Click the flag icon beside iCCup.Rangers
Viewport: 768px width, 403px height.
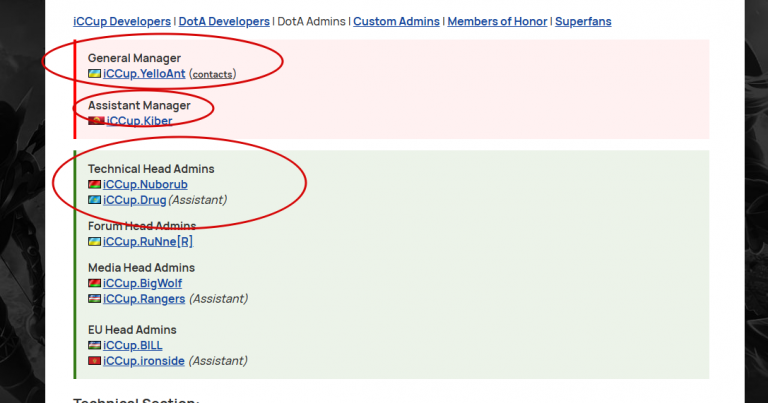(95, 299)
